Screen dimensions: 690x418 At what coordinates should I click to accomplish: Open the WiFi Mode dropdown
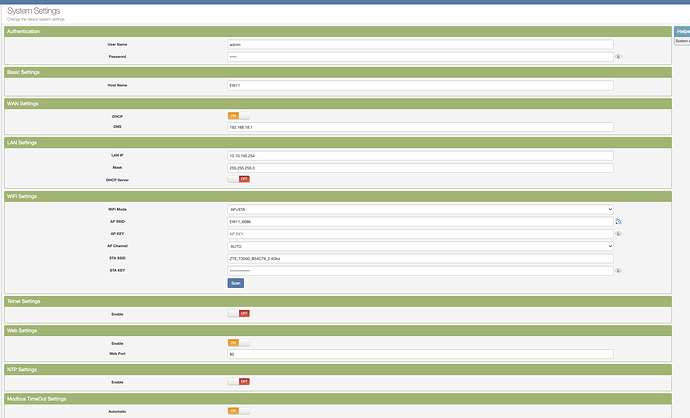tap(420, 209)
